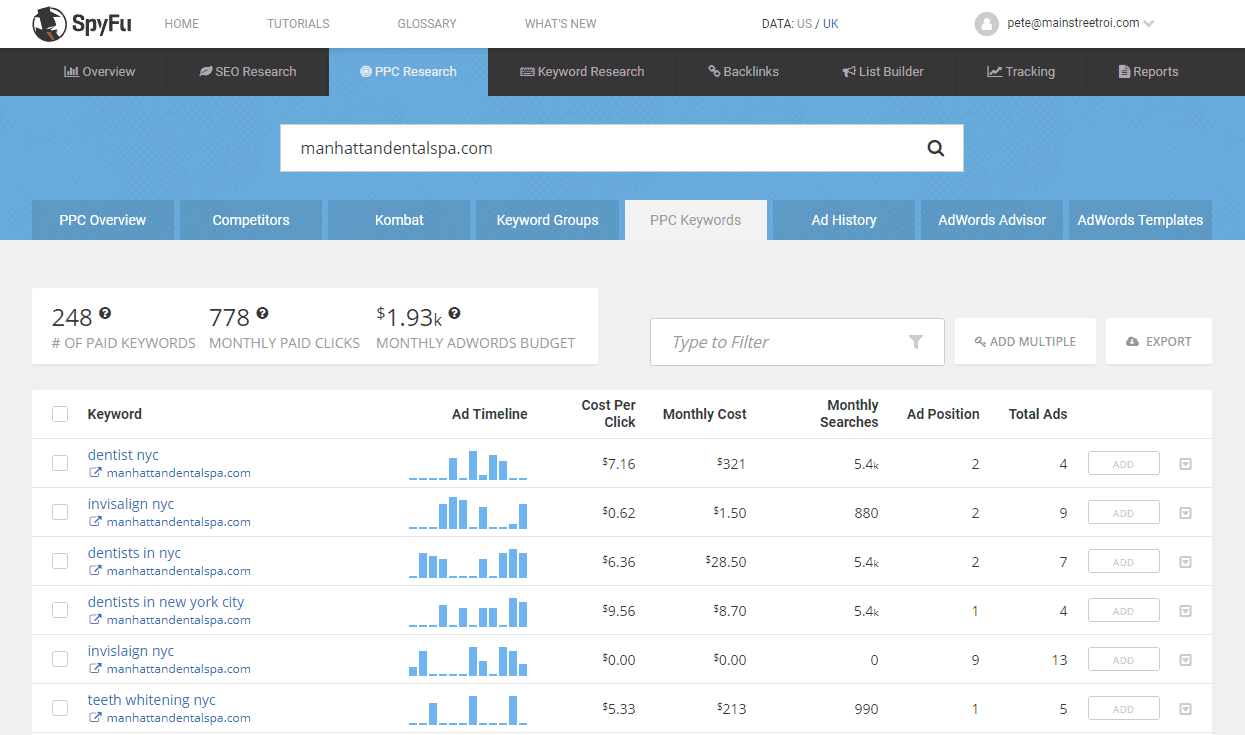1245x735 pixels.
Task: Switch to the Ad History sub-tab
Action: (x=844, y=220)
